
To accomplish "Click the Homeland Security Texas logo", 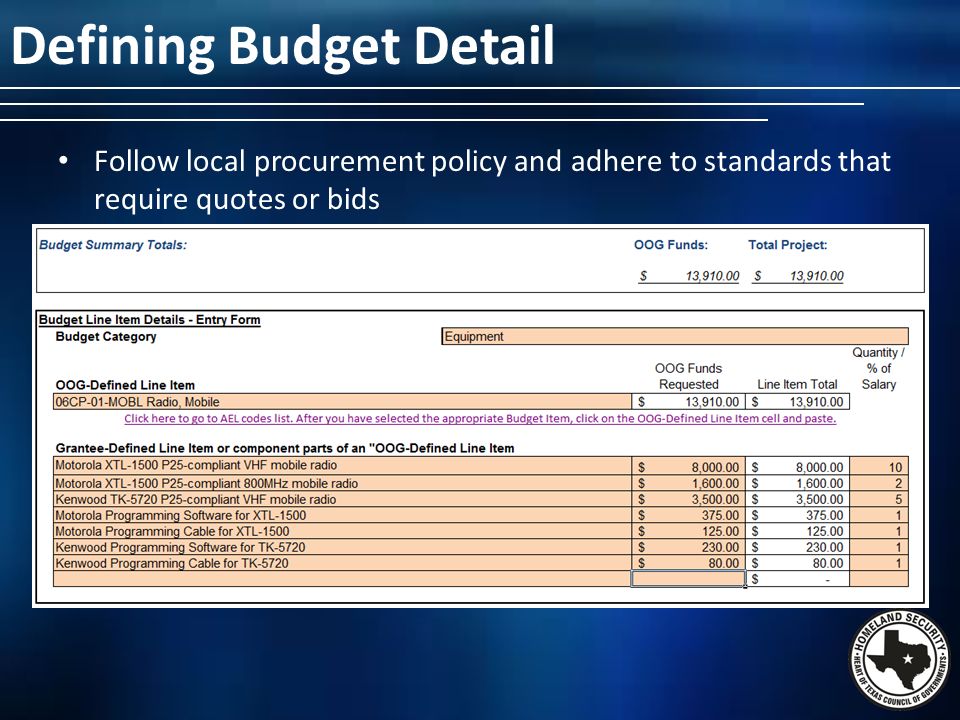I will click(899, 661).
